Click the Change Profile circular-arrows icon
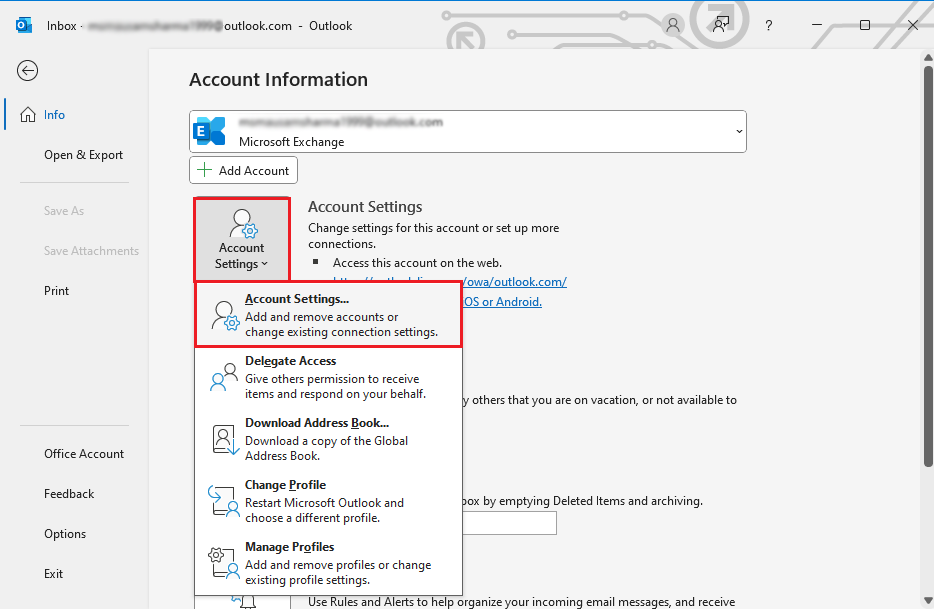 pos(222,501)
